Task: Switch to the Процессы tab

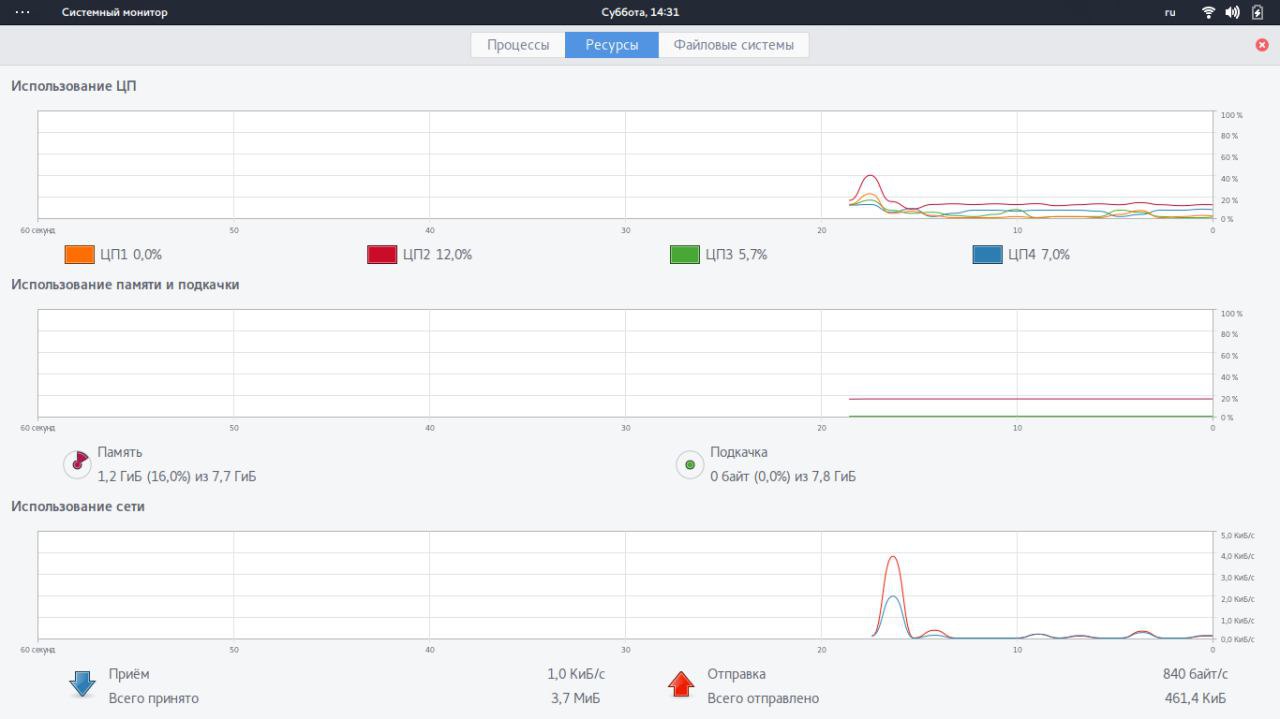Action: coord(518,45)
